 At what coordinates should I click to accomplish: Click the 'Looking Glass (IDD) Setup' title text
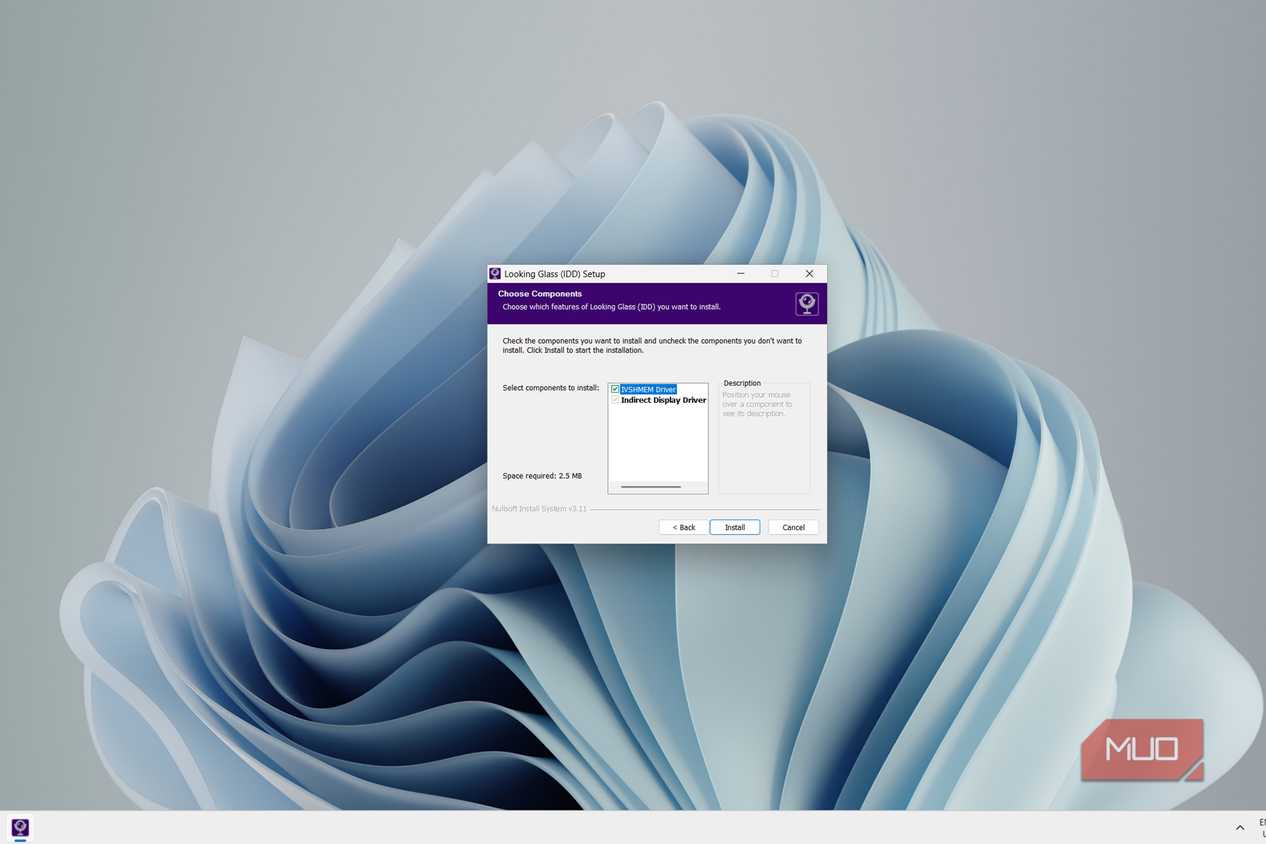(x=555, y=274)
